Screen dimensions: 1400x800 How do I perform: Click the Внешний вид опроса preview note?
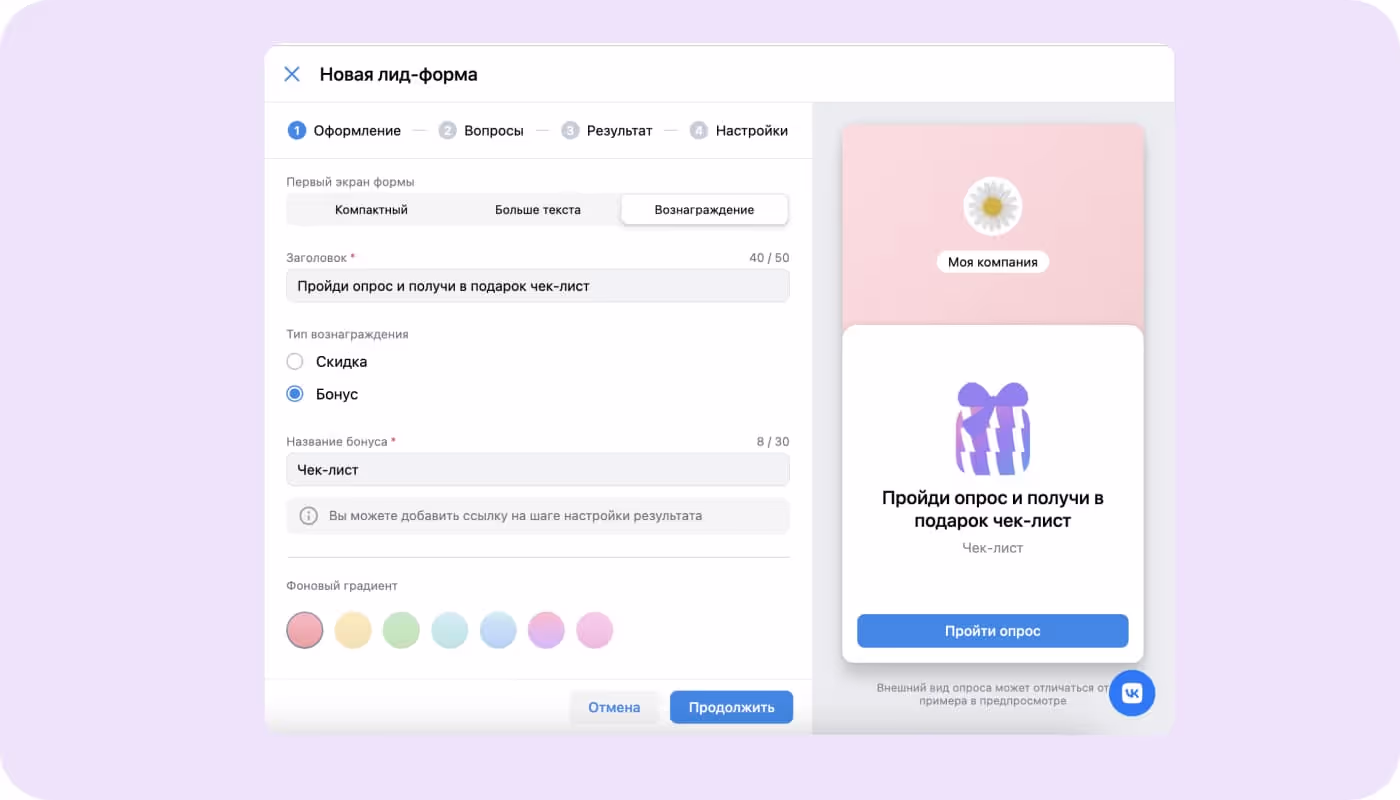tap(992, 694)
